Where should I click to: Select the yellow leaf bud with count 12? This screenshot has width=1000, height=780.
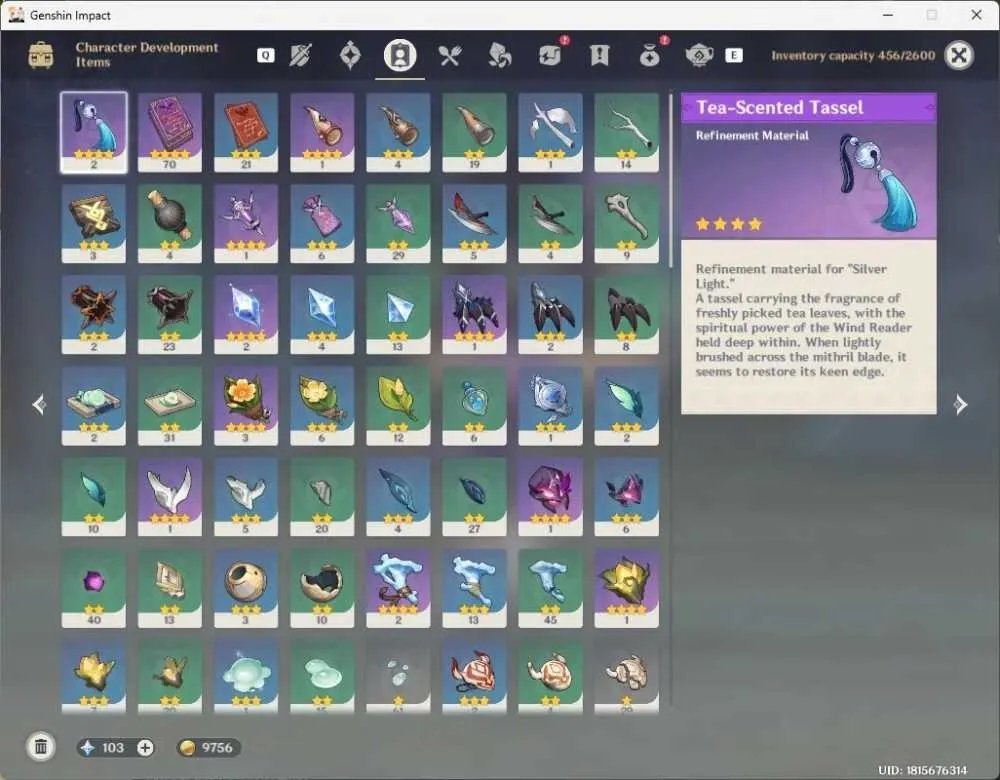[398, 406]
